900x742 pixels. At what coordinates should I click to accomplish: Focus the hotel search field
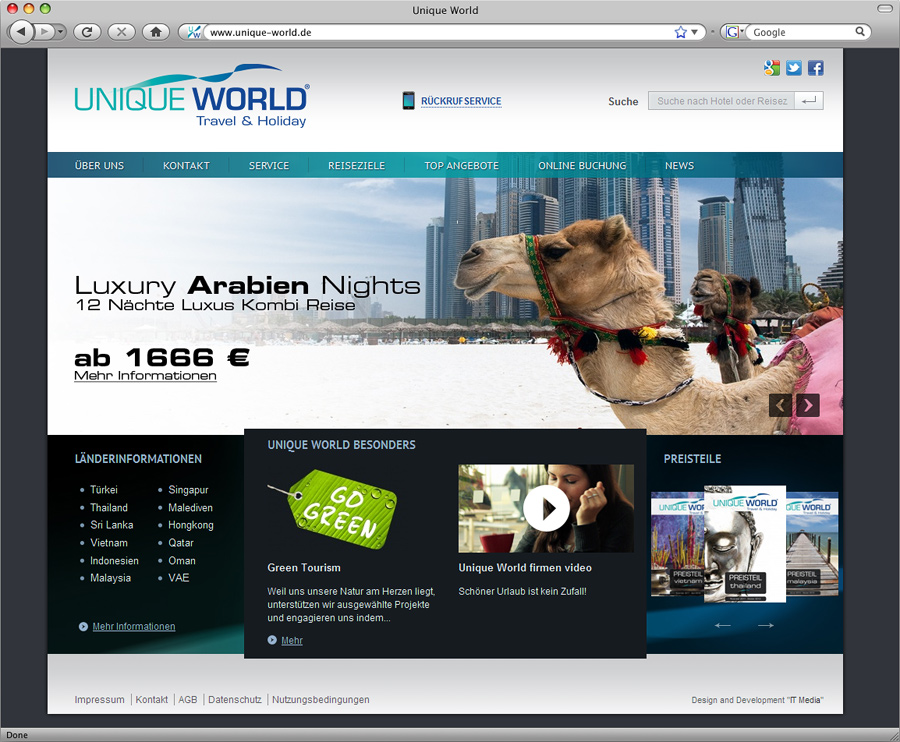pyautogui.click(x=721, y=101)
